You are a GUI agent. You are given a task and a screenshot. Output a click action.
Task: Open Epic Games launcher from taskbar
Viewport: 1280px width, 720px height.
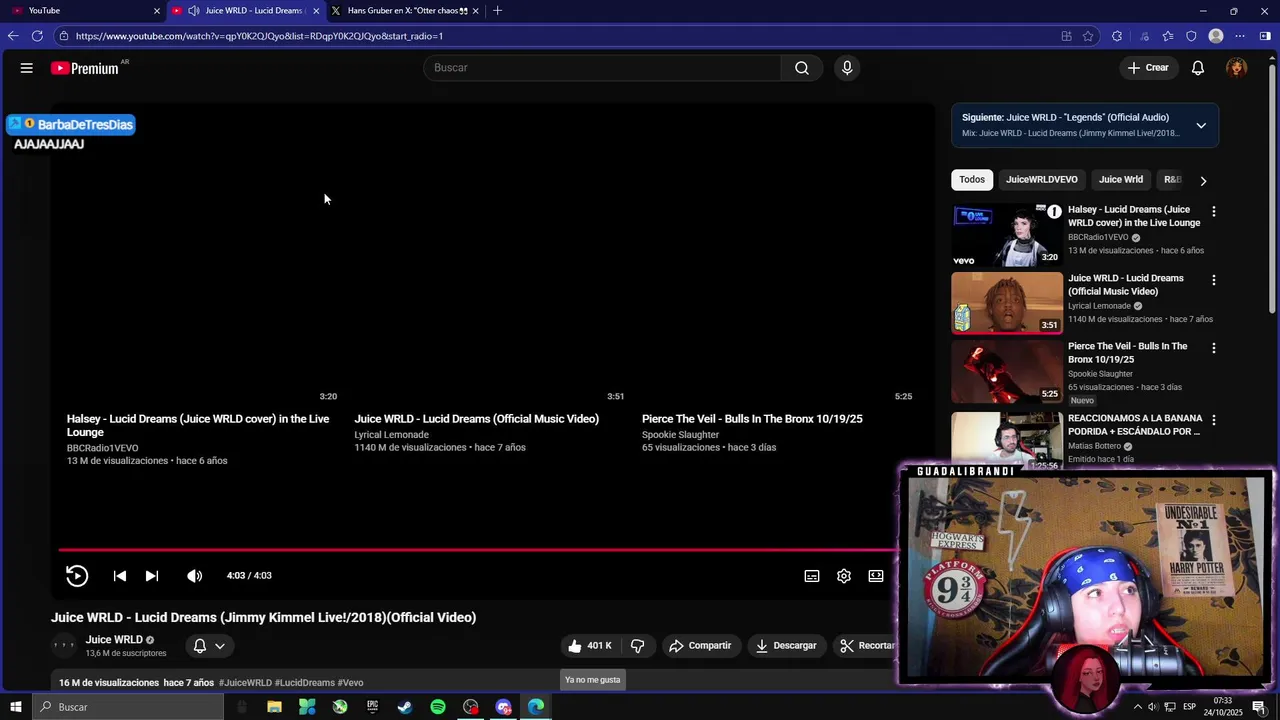(372, 707)
